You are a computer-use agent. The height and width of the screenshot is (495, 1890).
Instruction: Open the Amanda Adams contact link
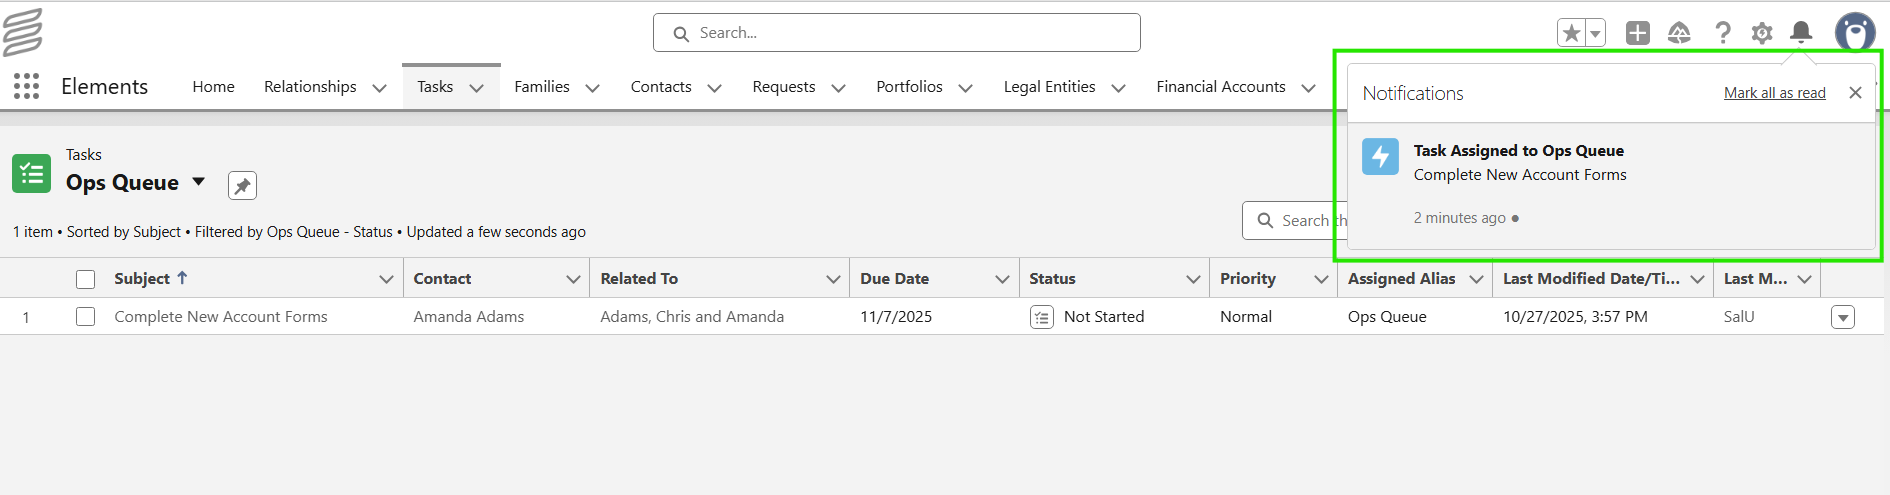click(x=469, y=317)
